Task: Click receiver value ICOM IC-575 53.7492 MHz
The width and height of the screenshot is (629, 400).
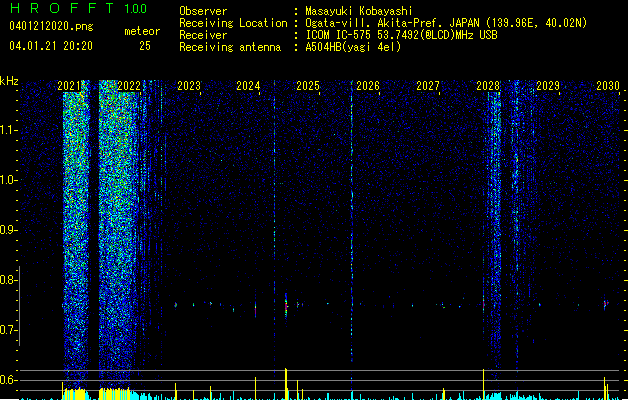Action: [401, 35]
